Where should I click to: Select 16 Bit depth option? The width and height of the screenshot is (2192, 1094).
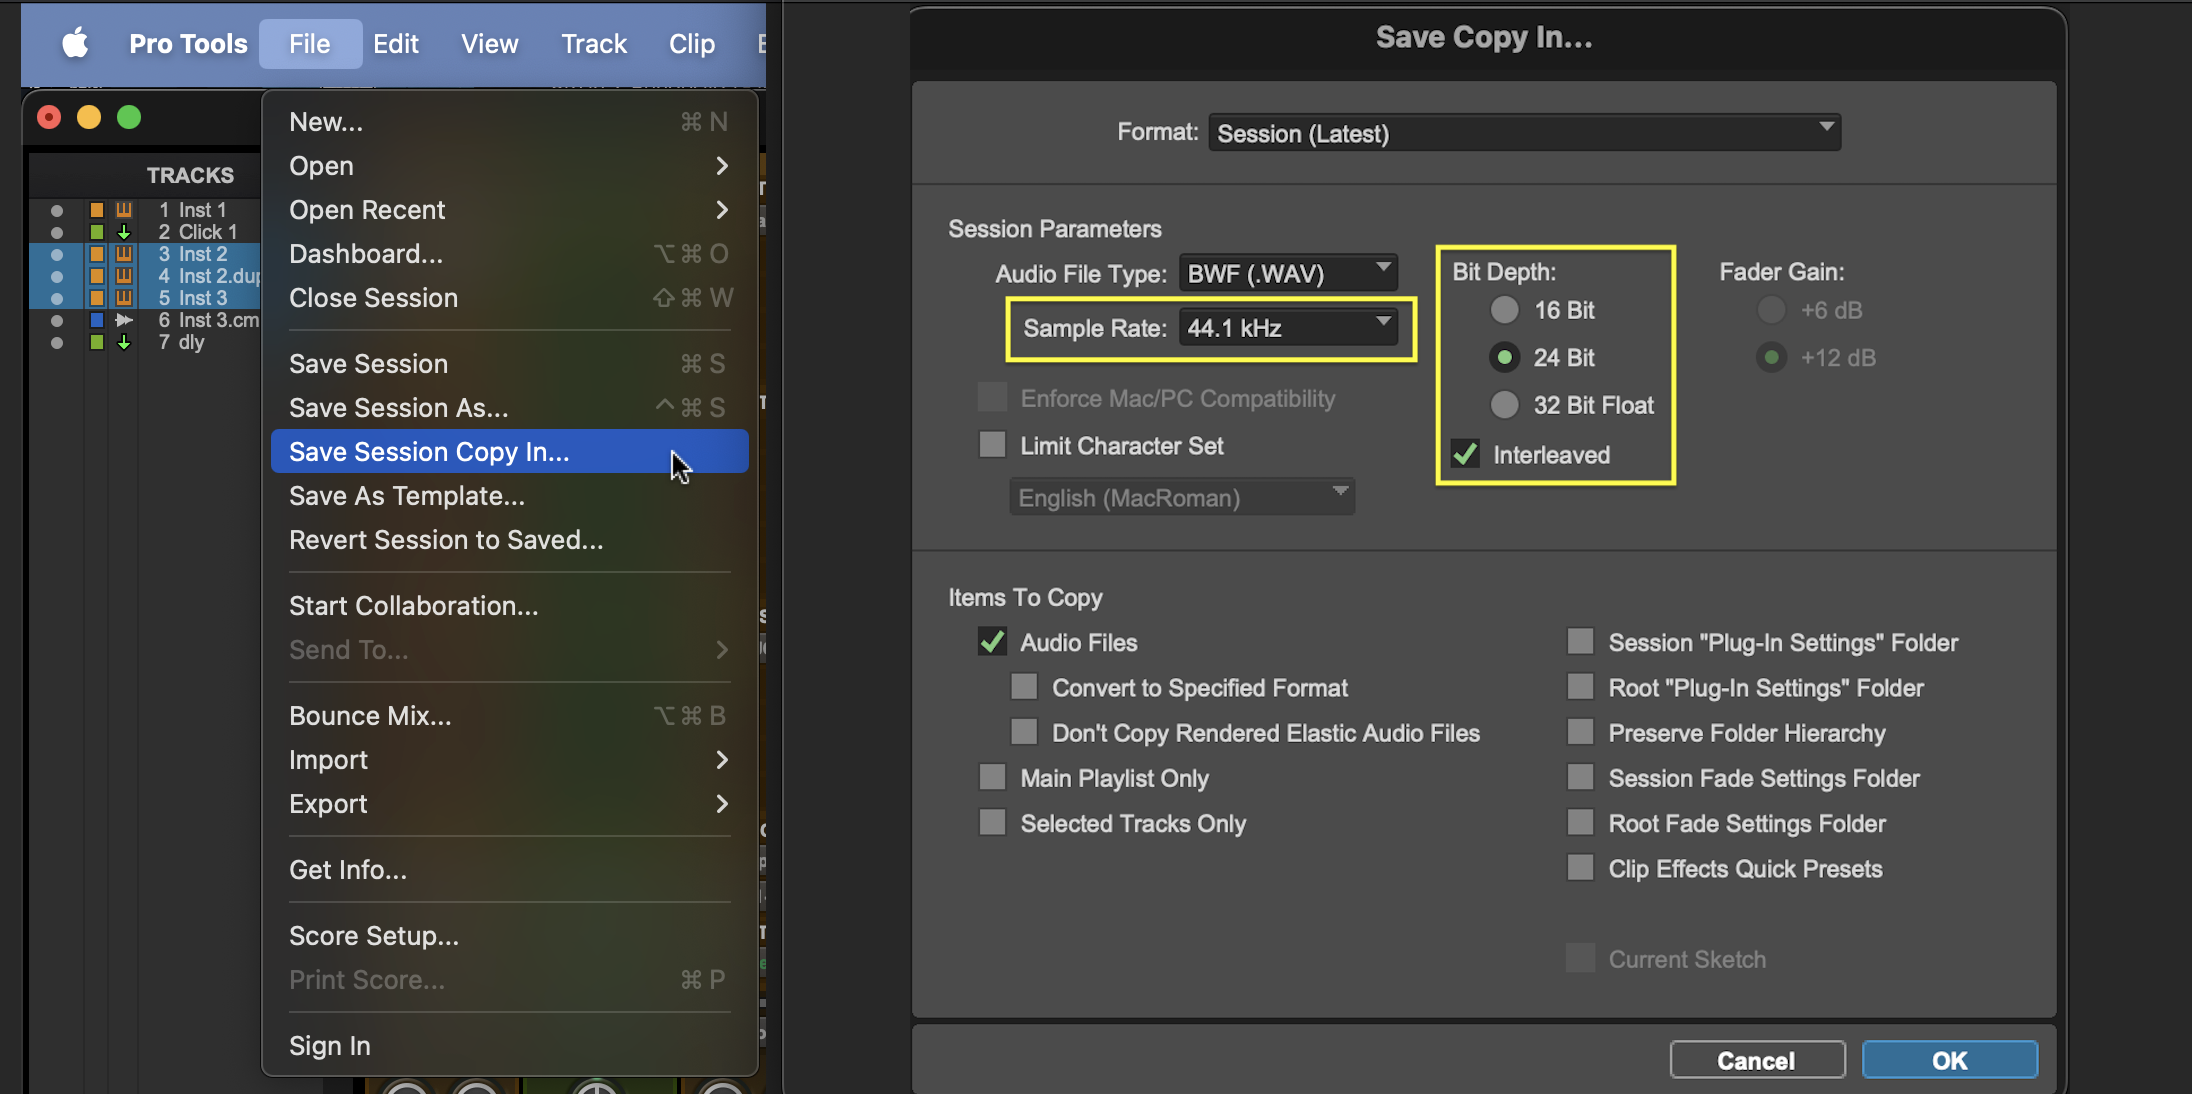point(1504,310)
